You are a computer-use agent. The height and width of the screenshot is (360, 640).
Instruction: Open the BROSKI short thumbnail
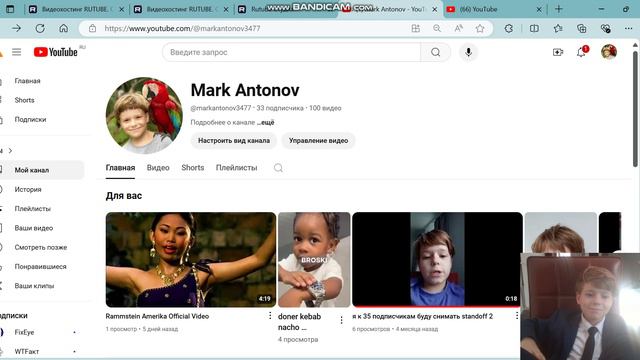coord(314,260)
